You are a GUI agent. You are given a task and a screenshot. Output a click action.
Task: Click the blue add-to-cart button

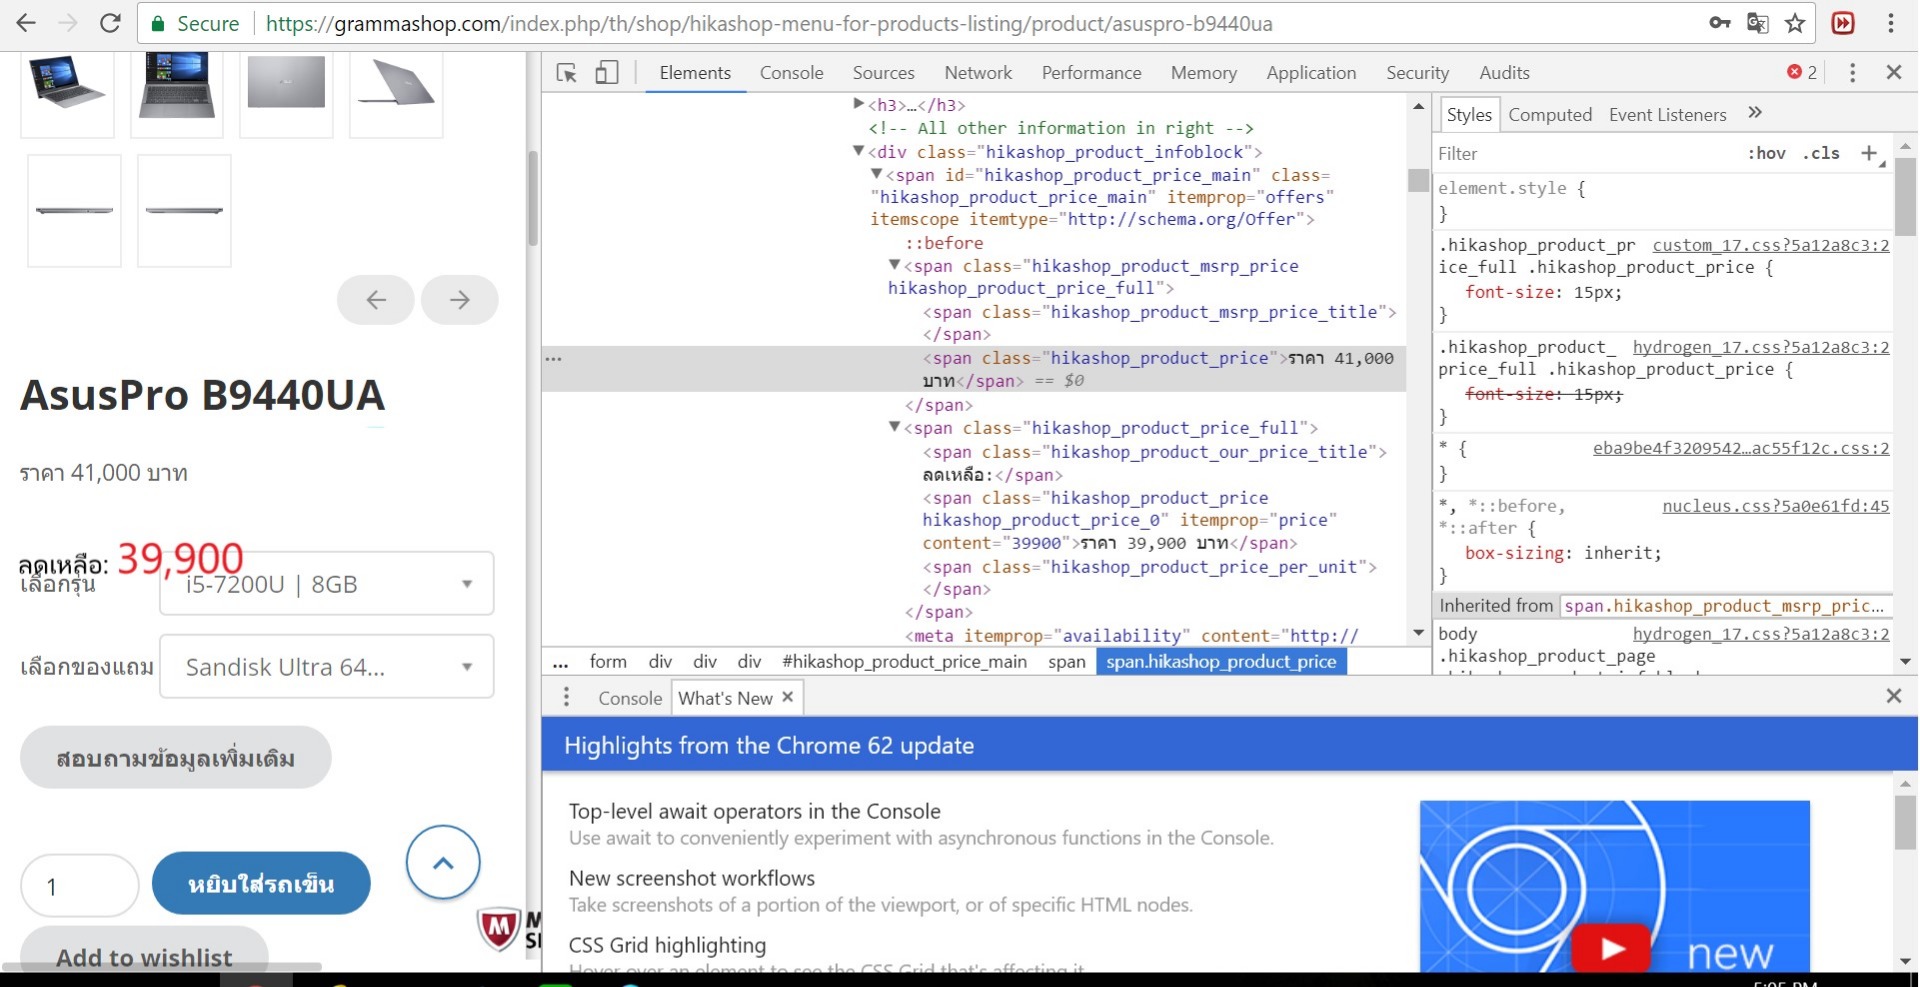(x=261, y=884)
